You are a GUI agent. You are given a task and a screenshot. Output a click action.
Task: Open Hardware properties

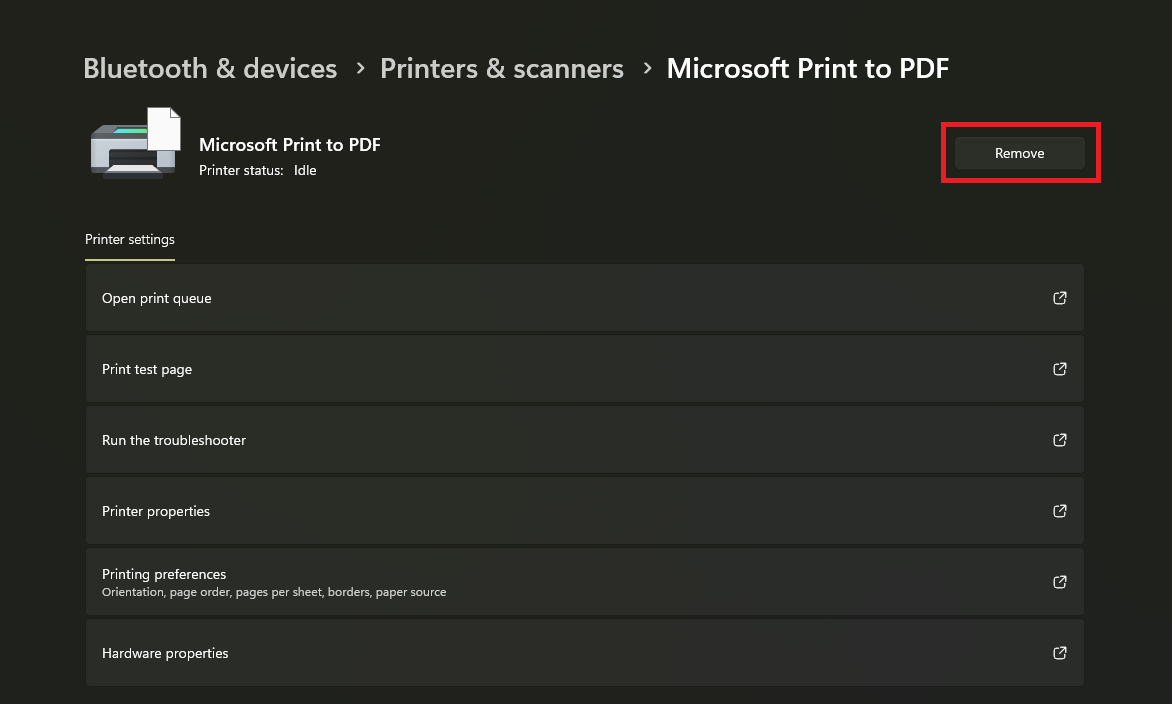point(585,652)
